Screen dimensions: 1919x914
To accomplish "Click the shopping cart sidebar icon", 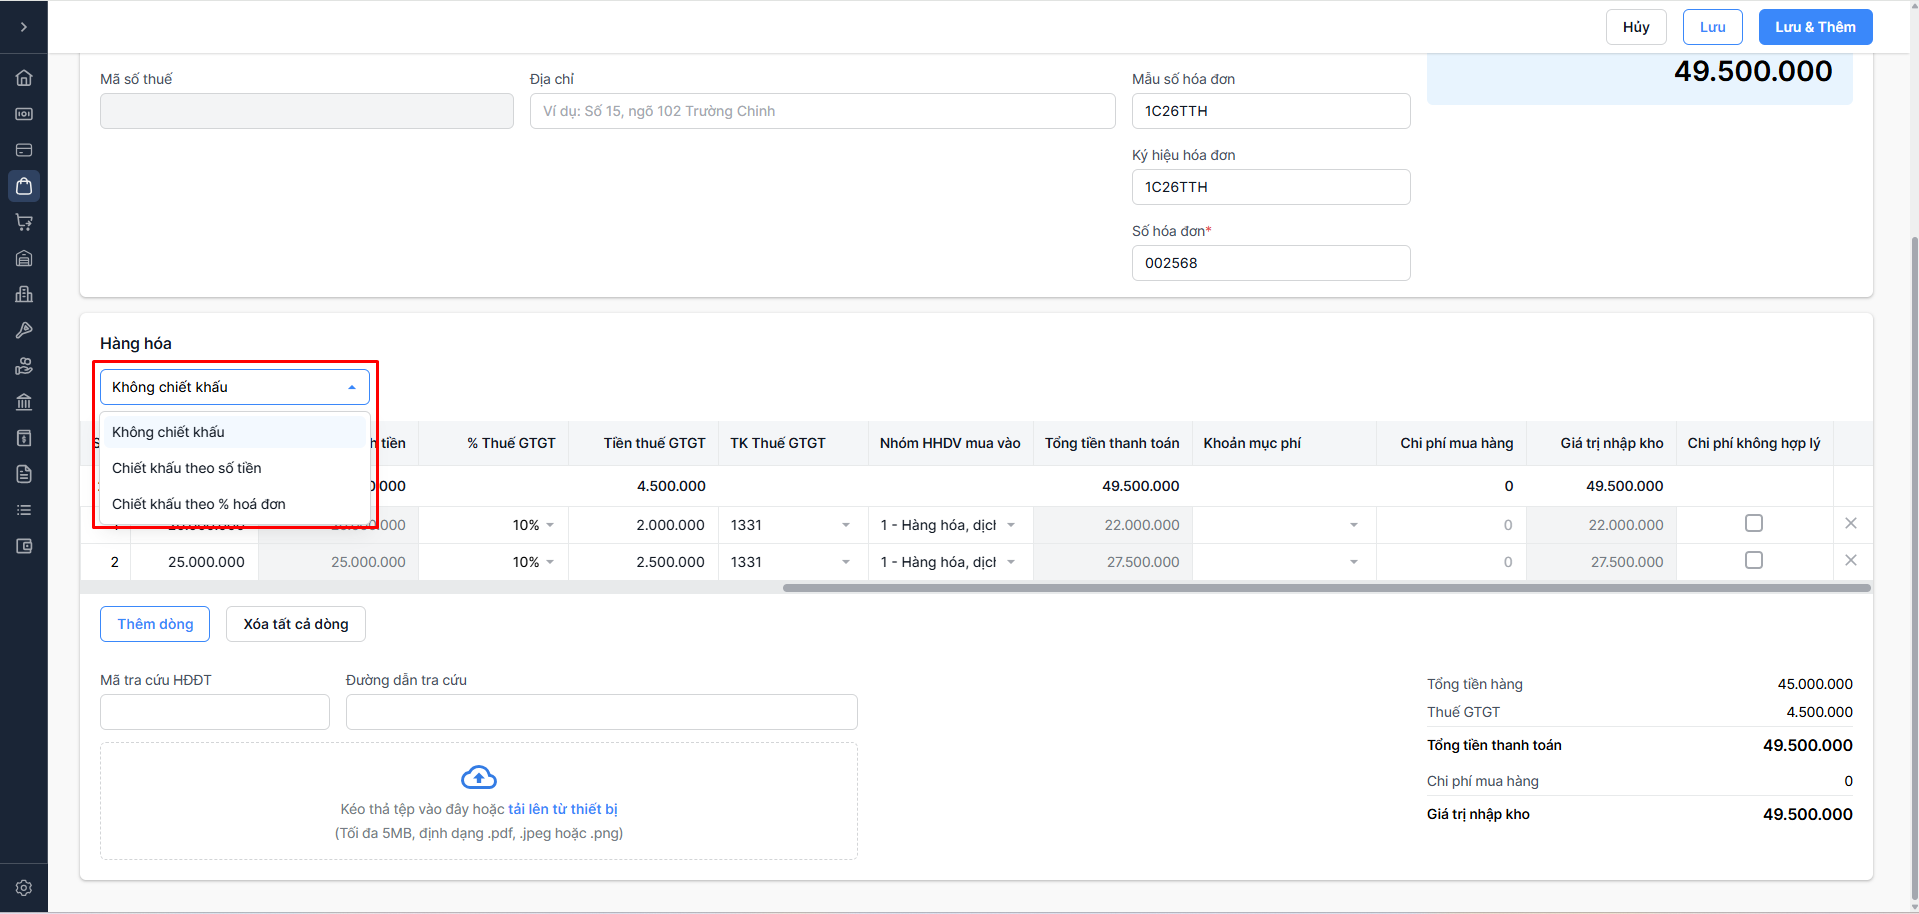I will pos(24,222).
